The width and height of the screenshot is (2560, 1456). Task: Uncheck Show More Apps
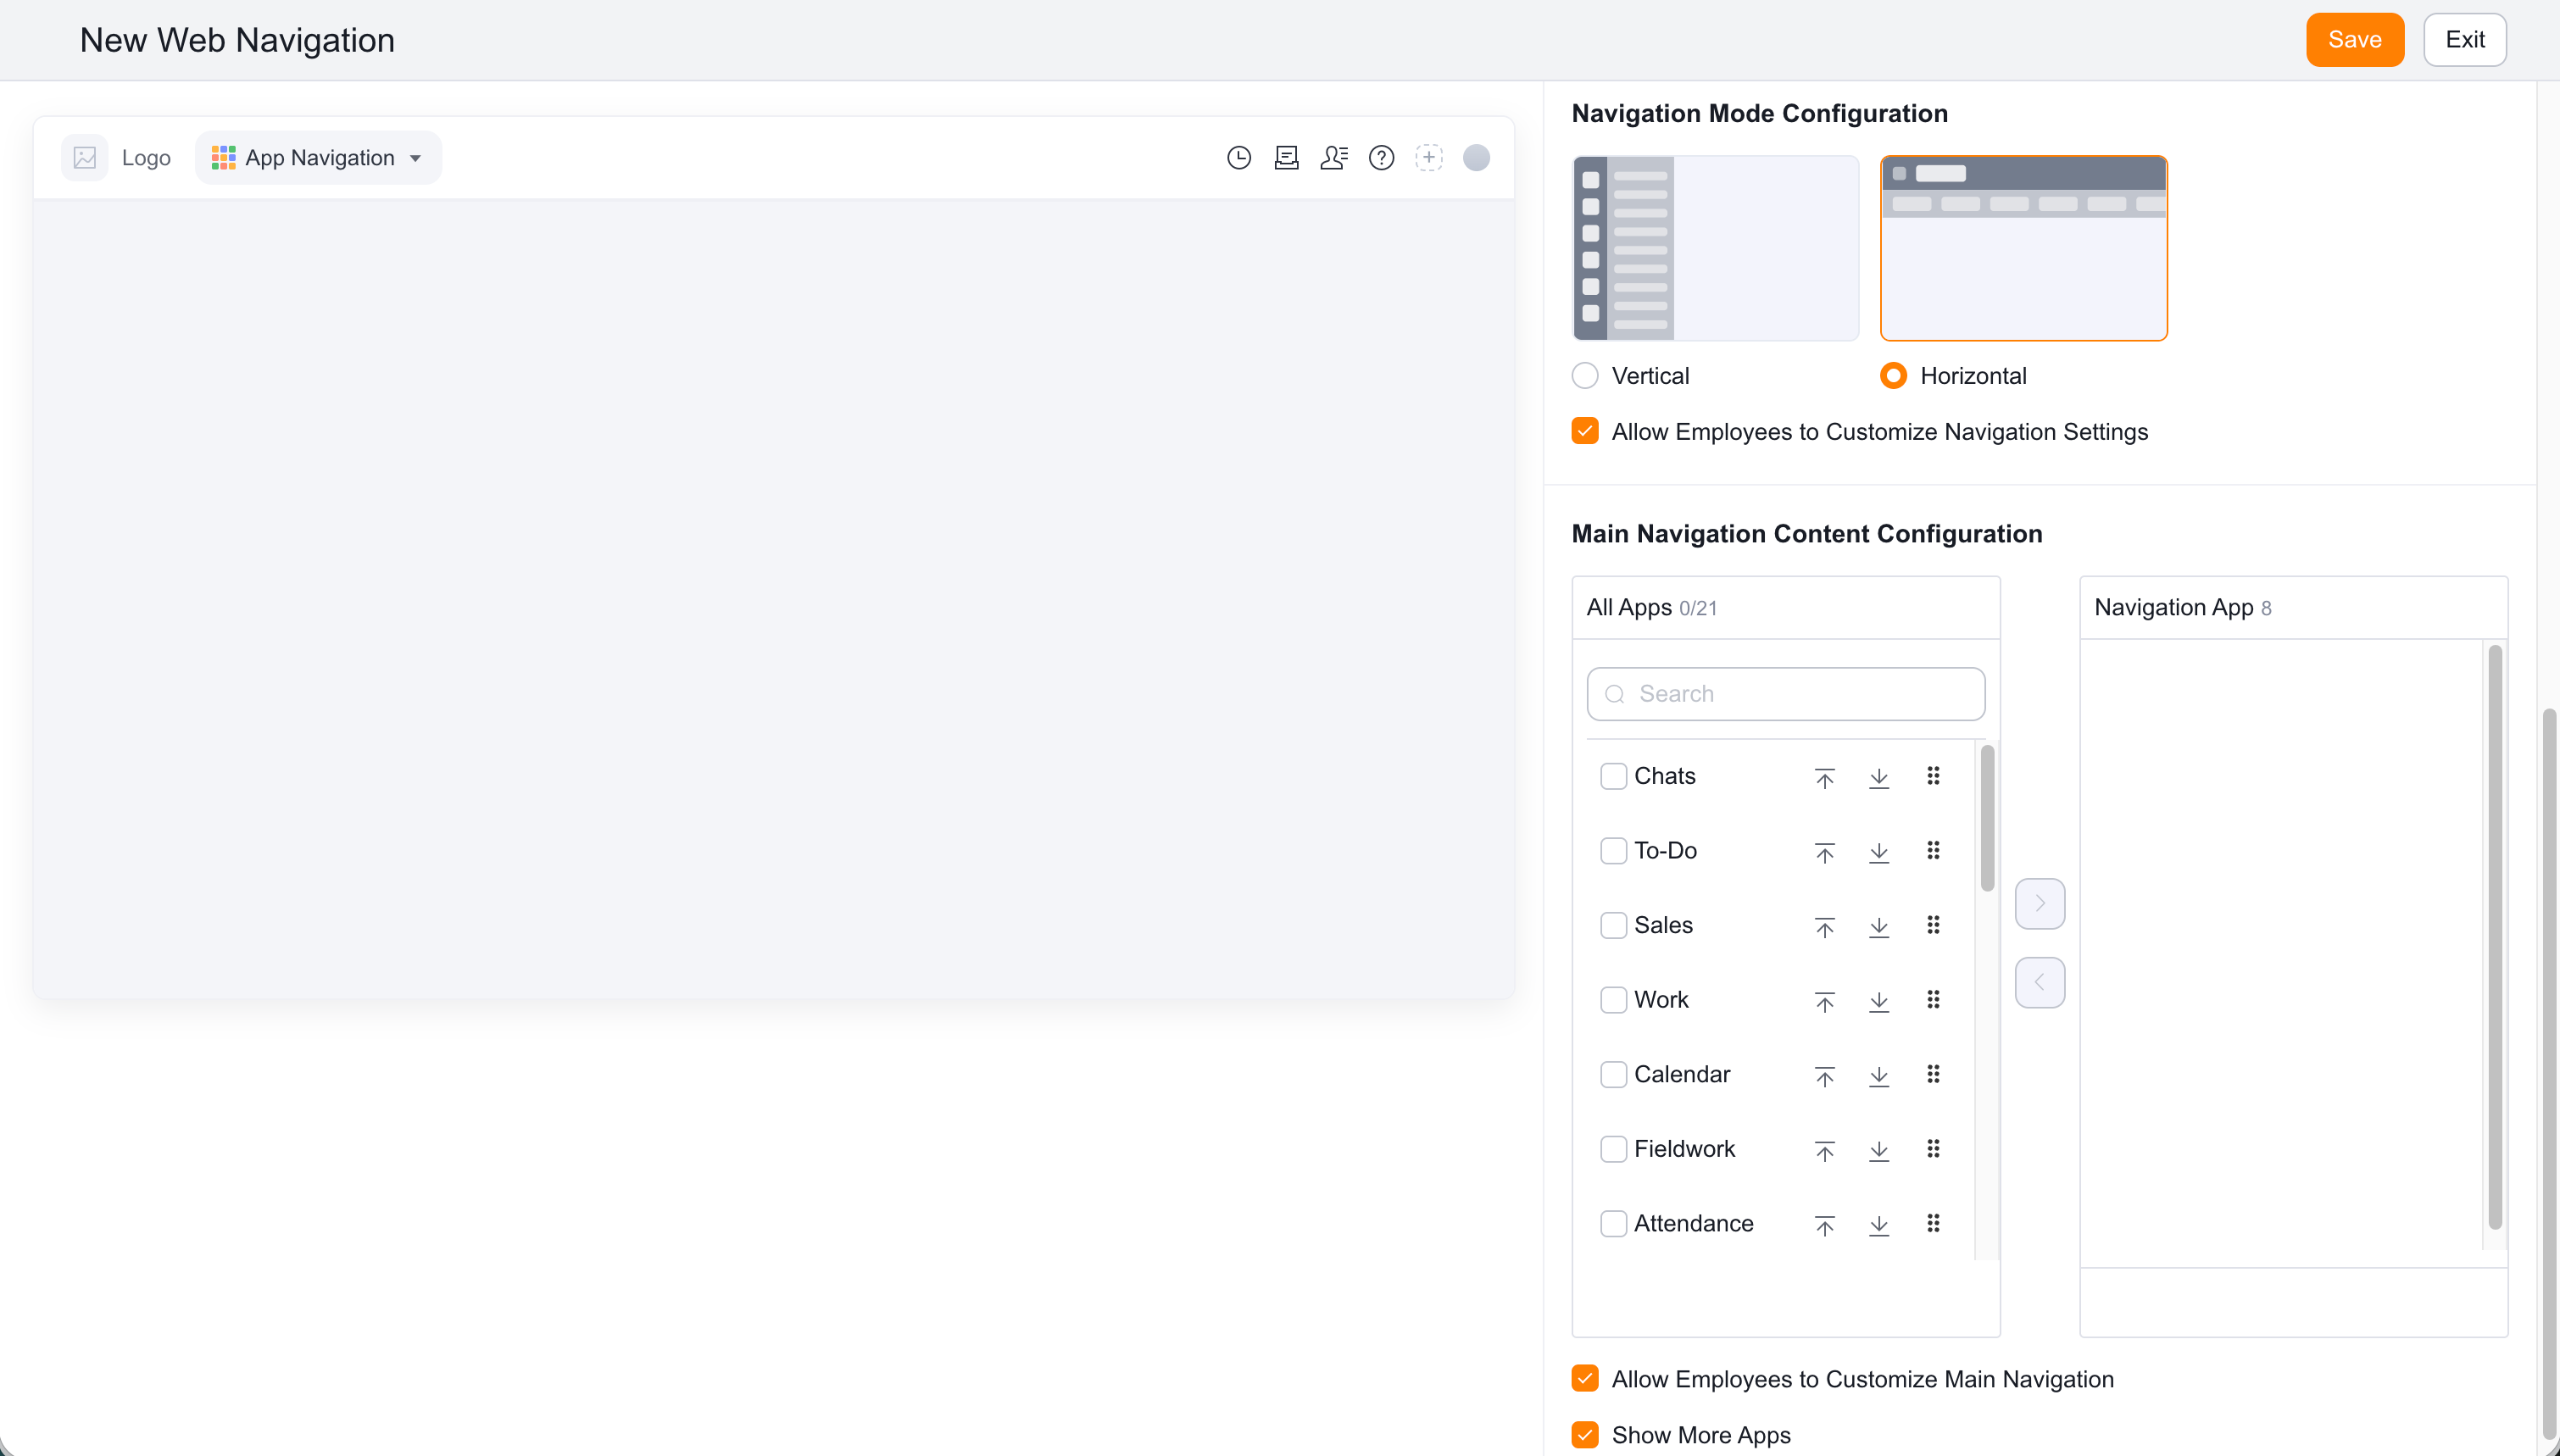(1585, 1435)
